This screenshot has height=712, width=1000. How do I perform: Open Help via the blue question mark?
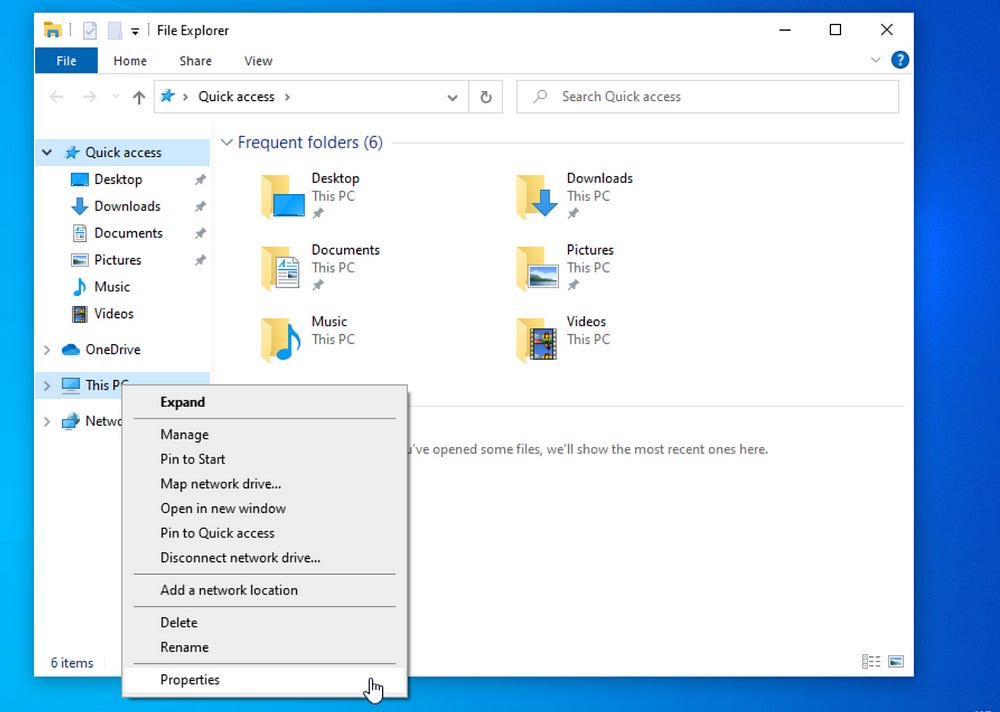point(900,60)
